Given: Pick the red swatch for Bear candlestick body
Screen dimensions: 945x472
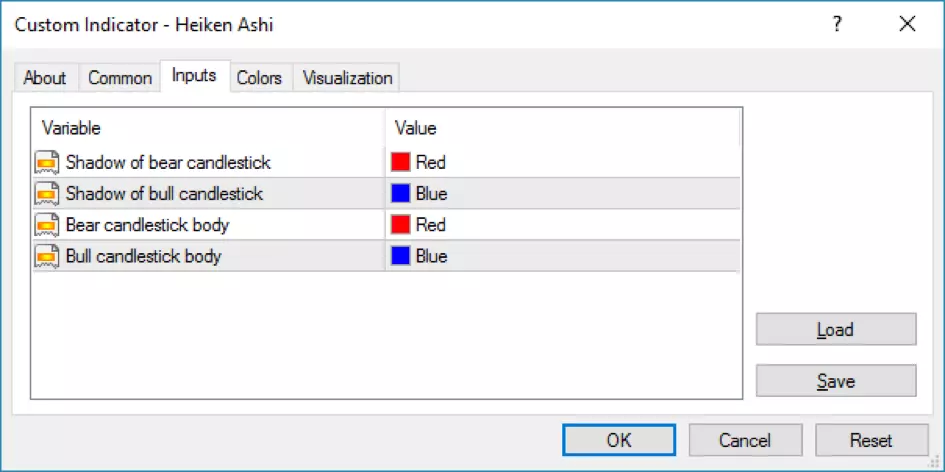Looking at the screenshot, I should point(400,225).
